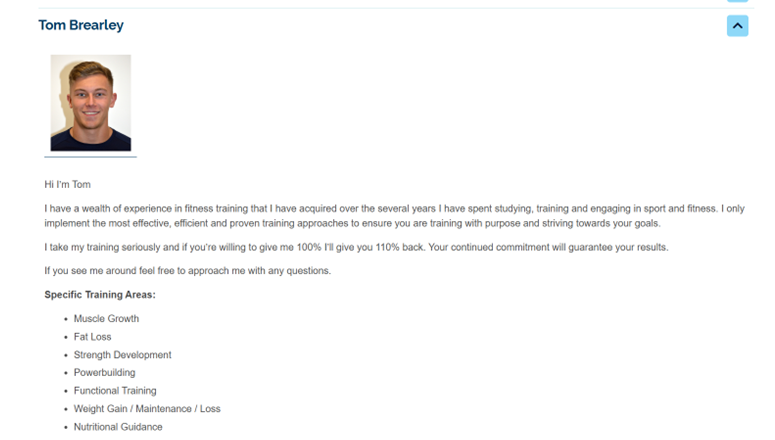Select the Powerbuilding list item
This screenshot has width=775, height=440.
104,373
